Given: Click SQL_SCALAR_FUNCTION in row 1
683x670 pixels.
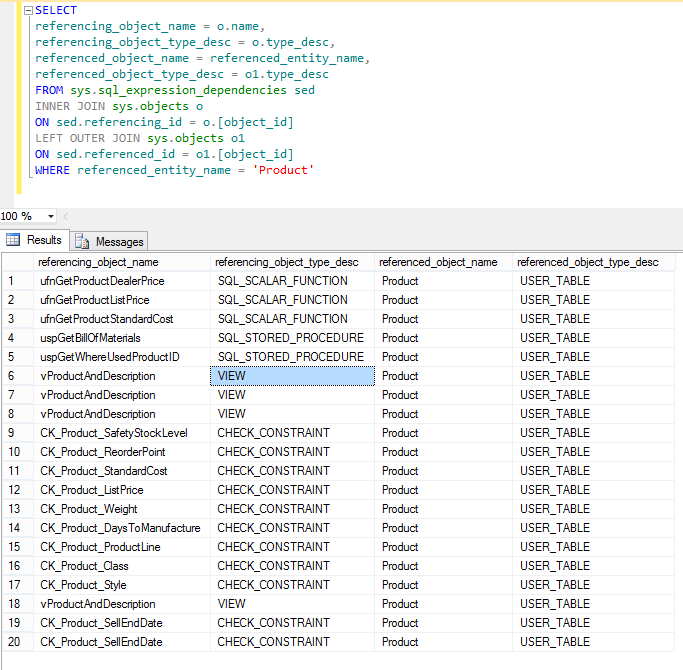Looking at the screenshot, I should [x=292, y=281].
